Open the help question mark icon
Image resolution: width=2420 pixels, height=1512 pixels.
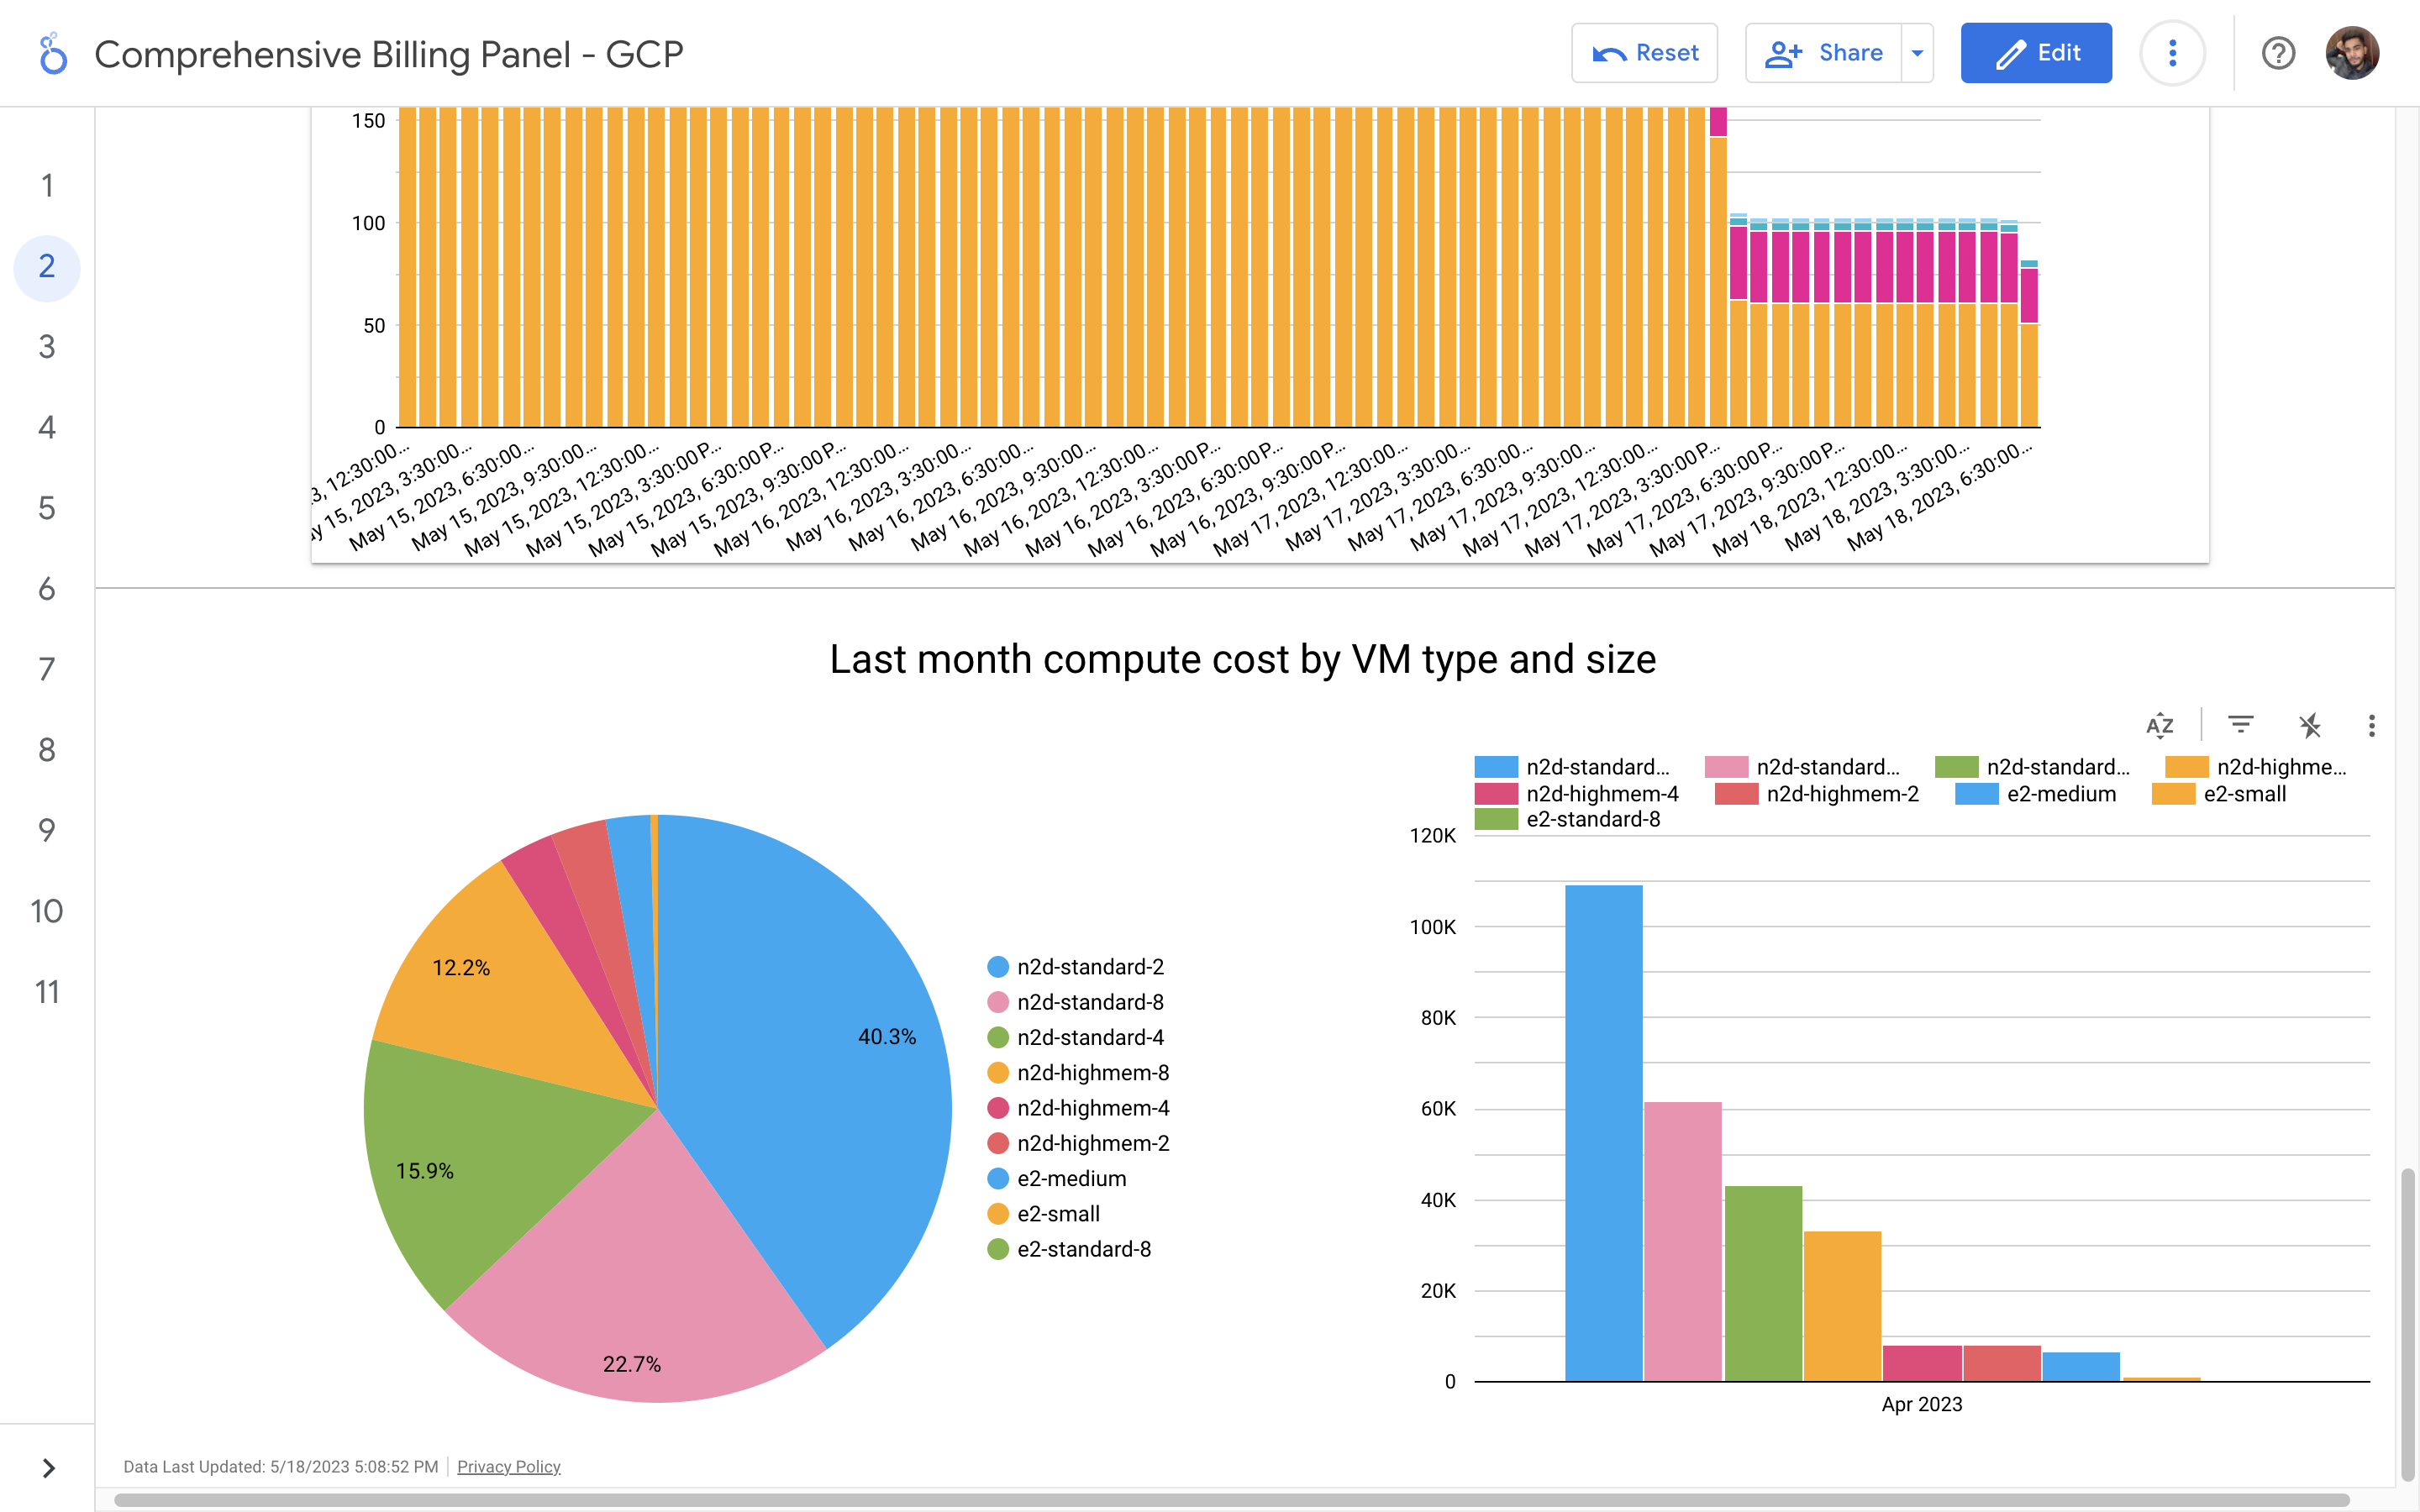(2278, 53)
